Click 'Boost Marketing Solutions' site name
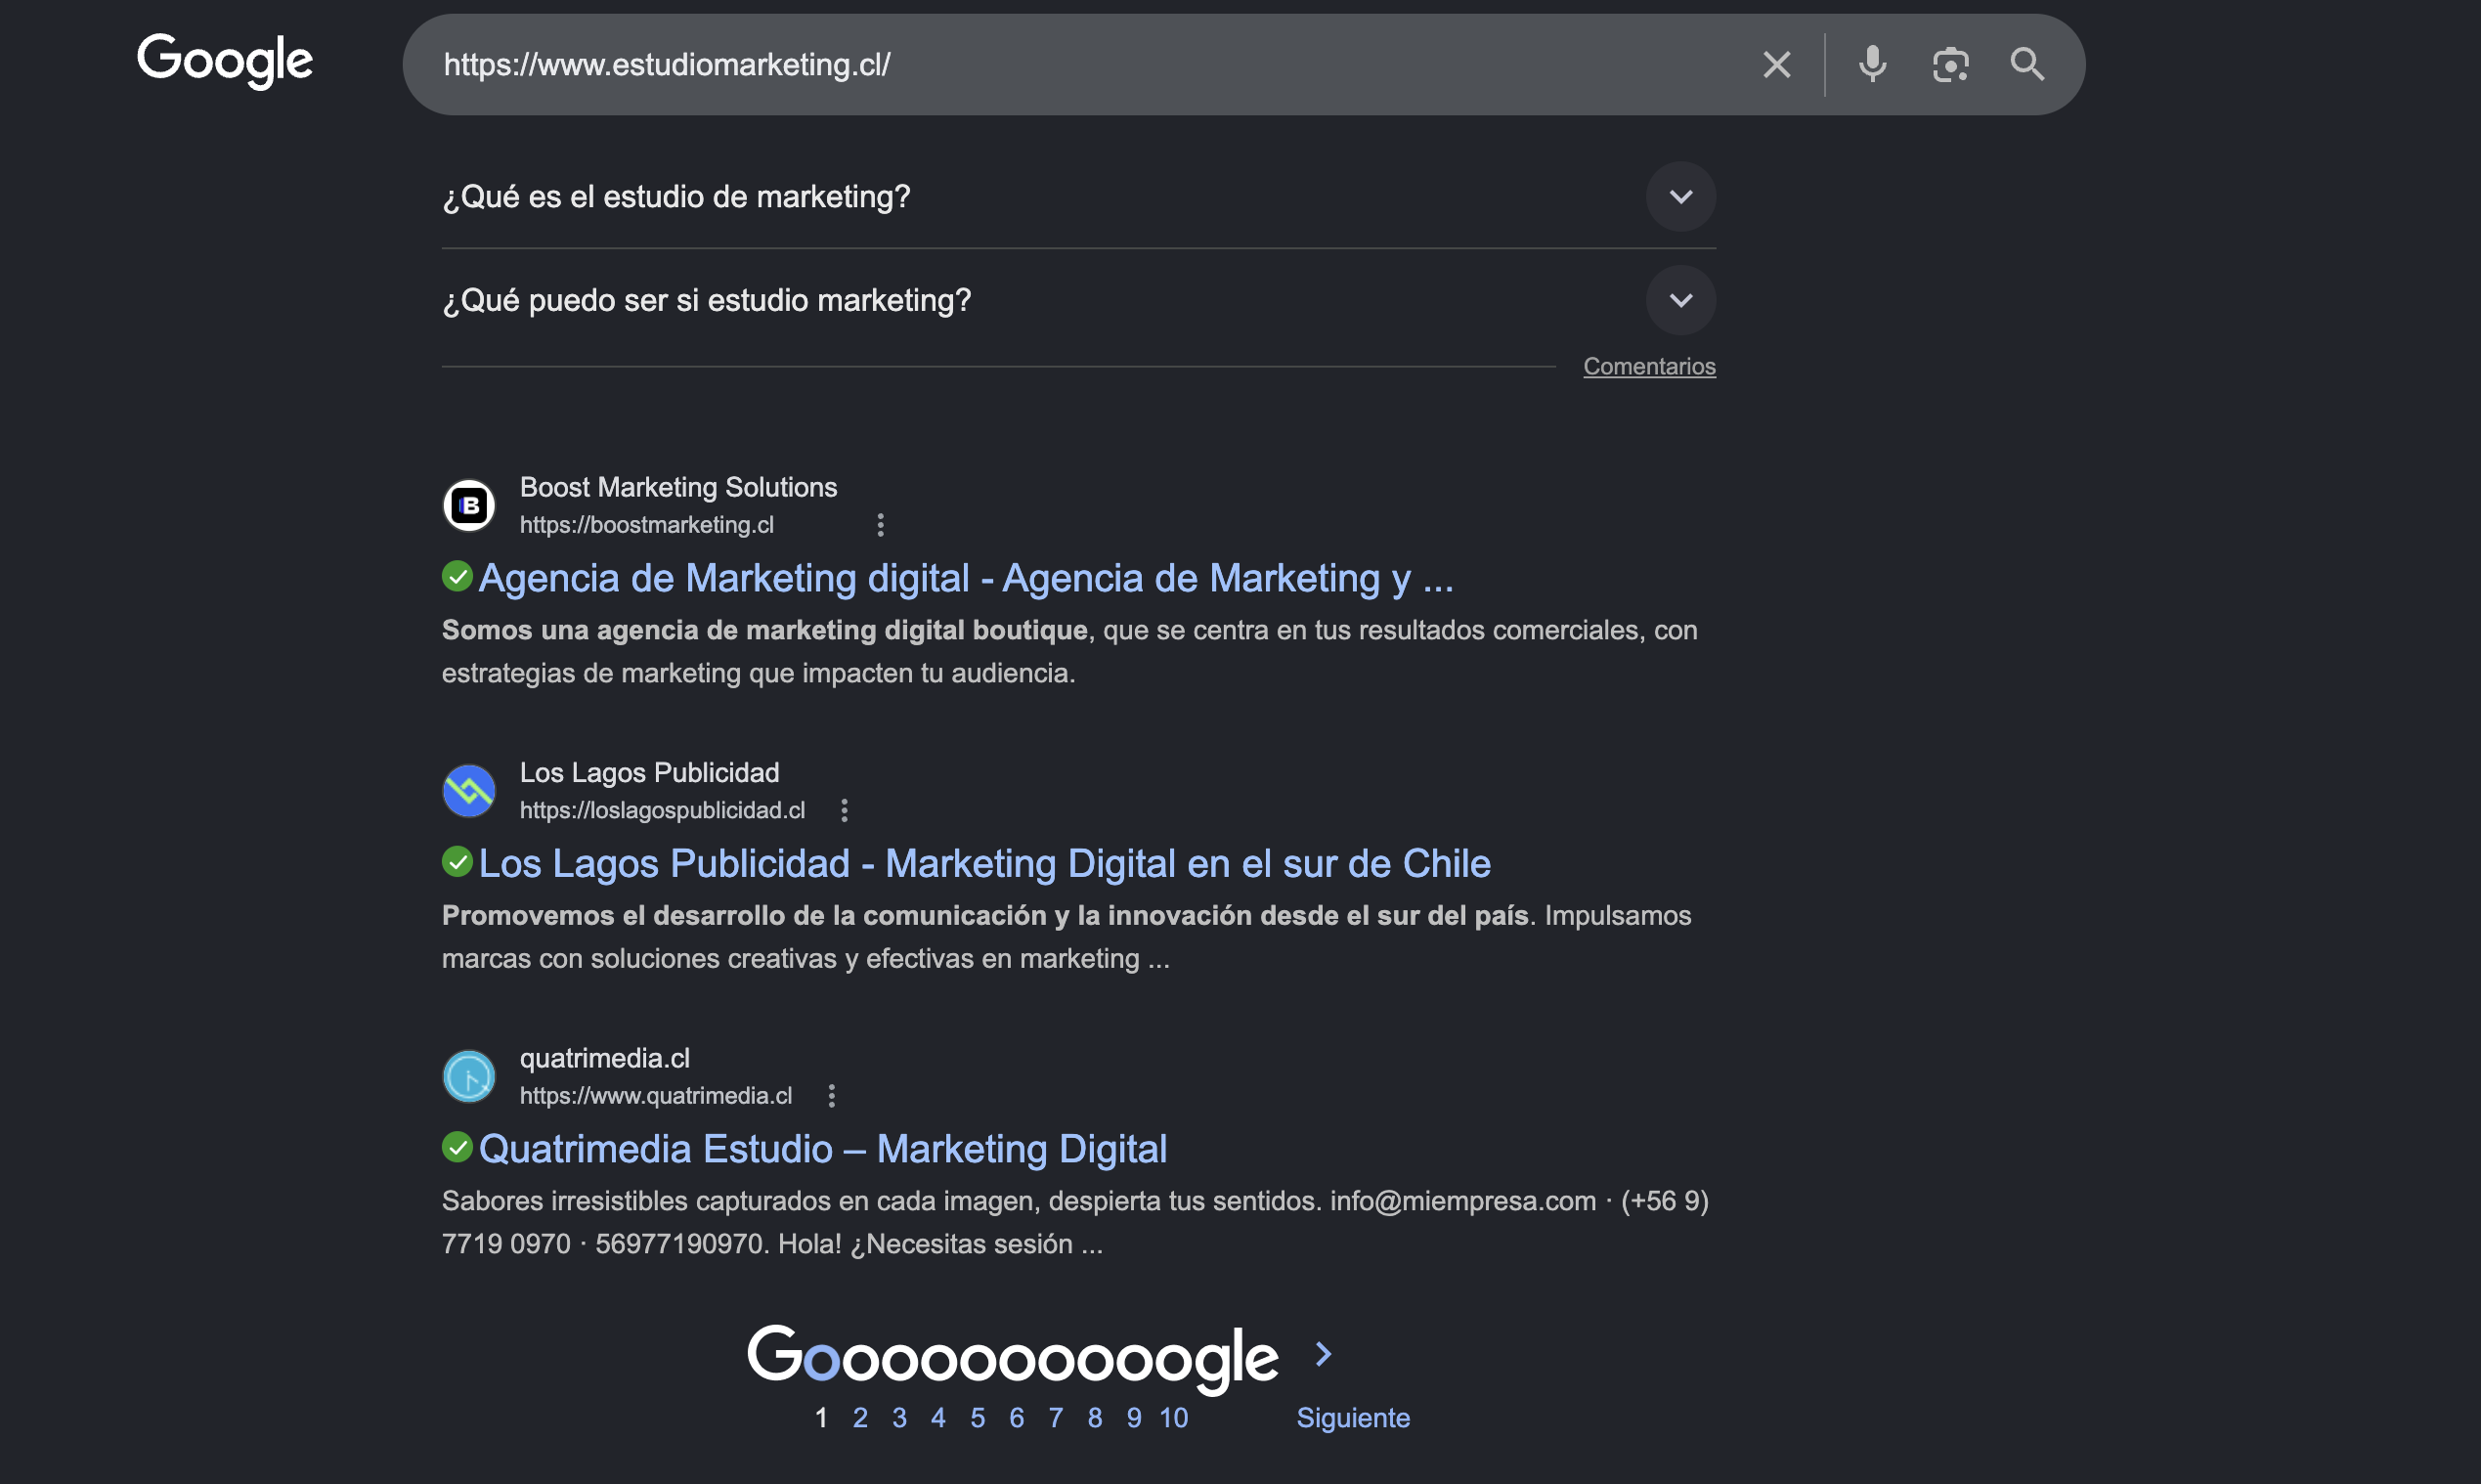This screenshot has height=1484, width=2481. pos(678,487)
